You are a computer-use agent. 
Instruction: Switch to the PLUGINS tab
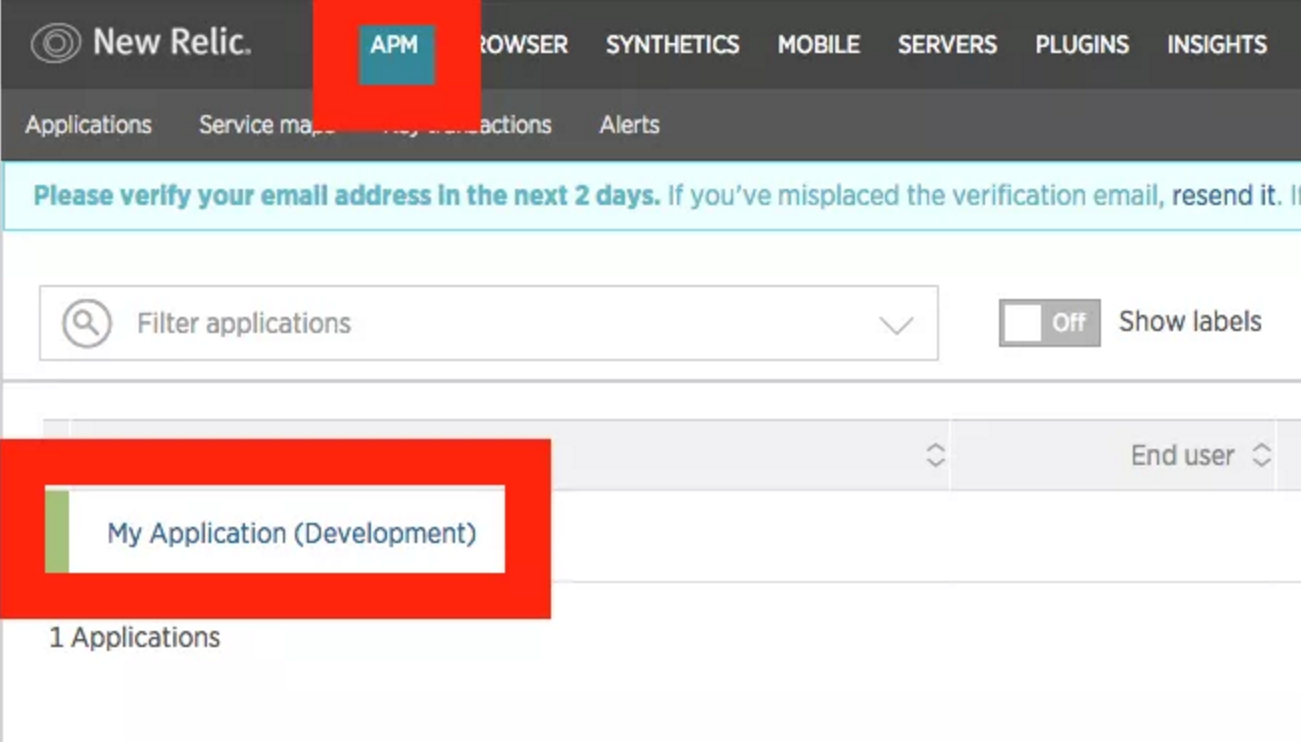tap(1082, 45)
